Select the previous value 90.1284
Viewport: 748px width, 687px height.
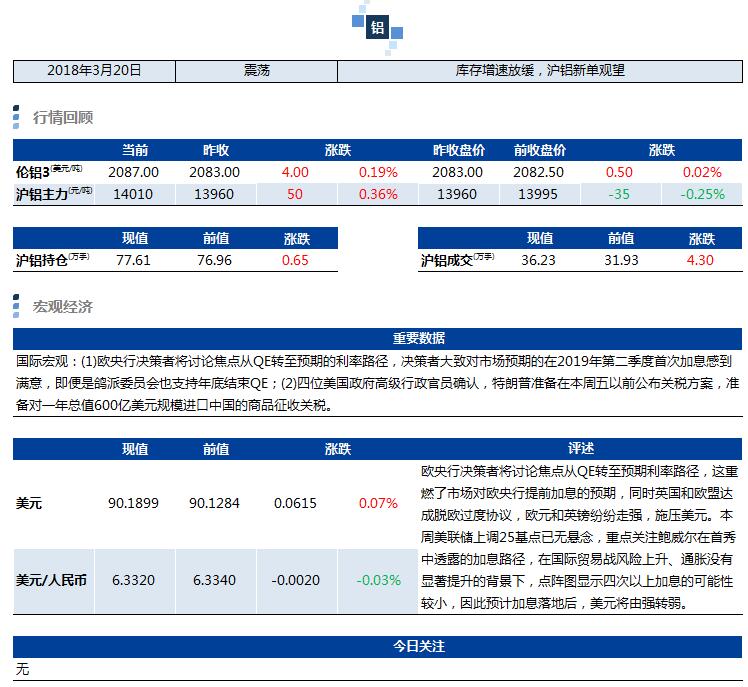[x=214, y=503]
